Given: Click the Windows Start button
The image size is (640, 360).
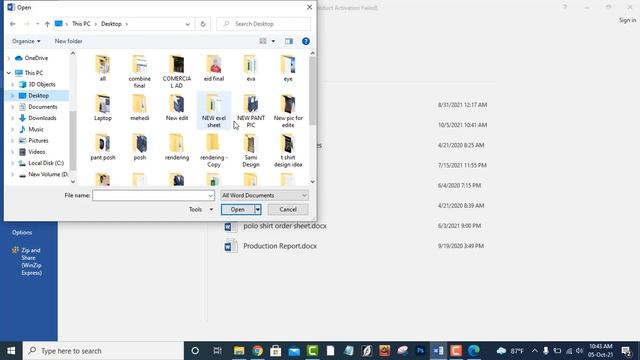Looking at the screenshot, I should [x=11, y=351].
